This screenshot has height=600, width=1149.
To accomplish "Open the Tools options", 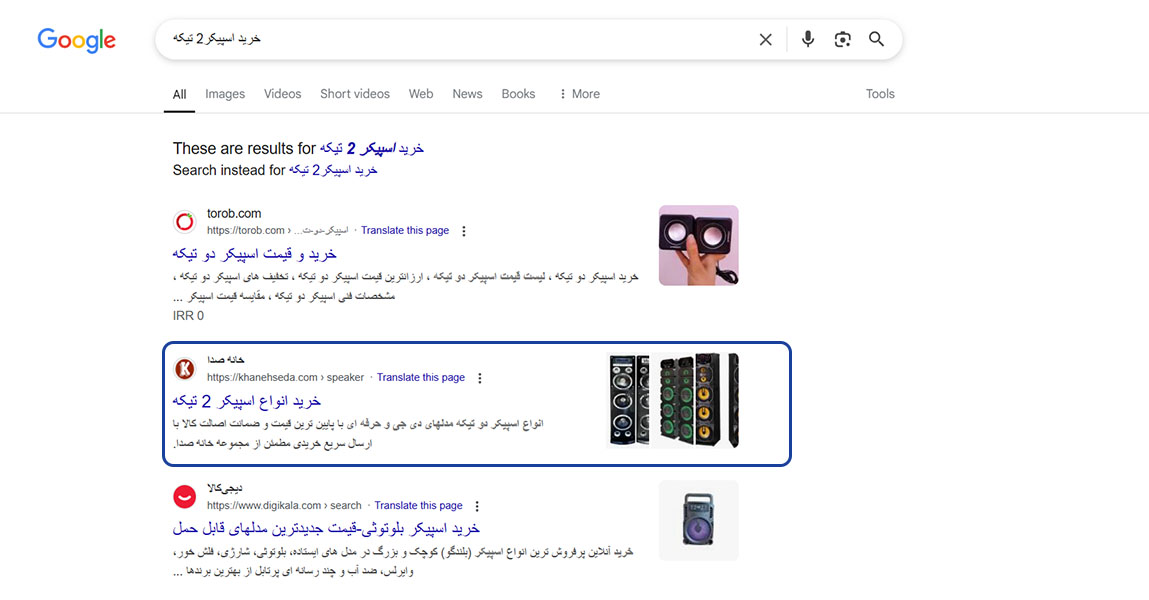I will tap(880, 94).
